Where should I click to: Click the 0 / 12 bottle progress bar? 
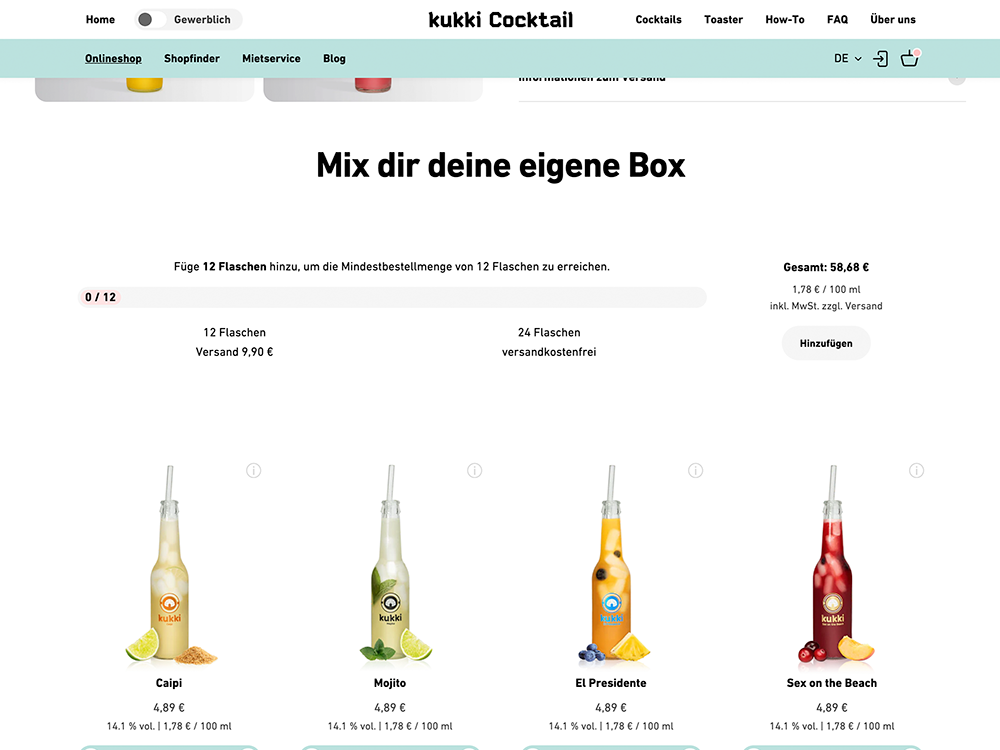392,297
